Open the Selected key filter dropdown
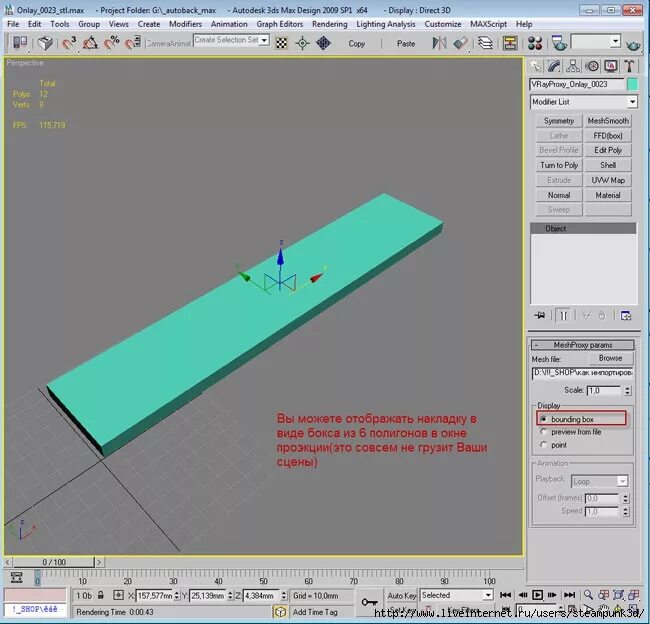The image size is (650, 624). coord(456,595)
